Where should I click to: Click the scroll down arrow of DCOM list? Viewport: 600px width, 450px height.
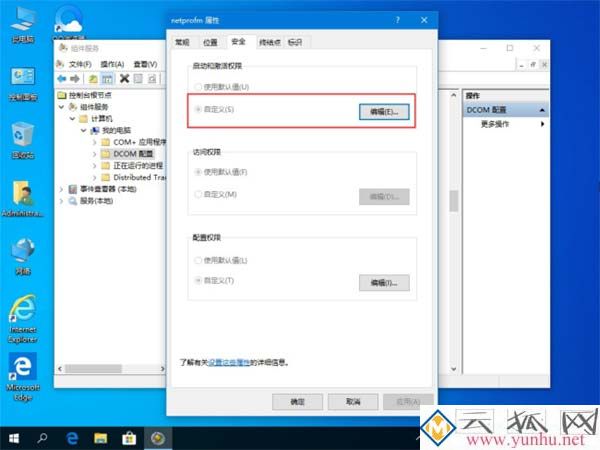tap(453, 369)
